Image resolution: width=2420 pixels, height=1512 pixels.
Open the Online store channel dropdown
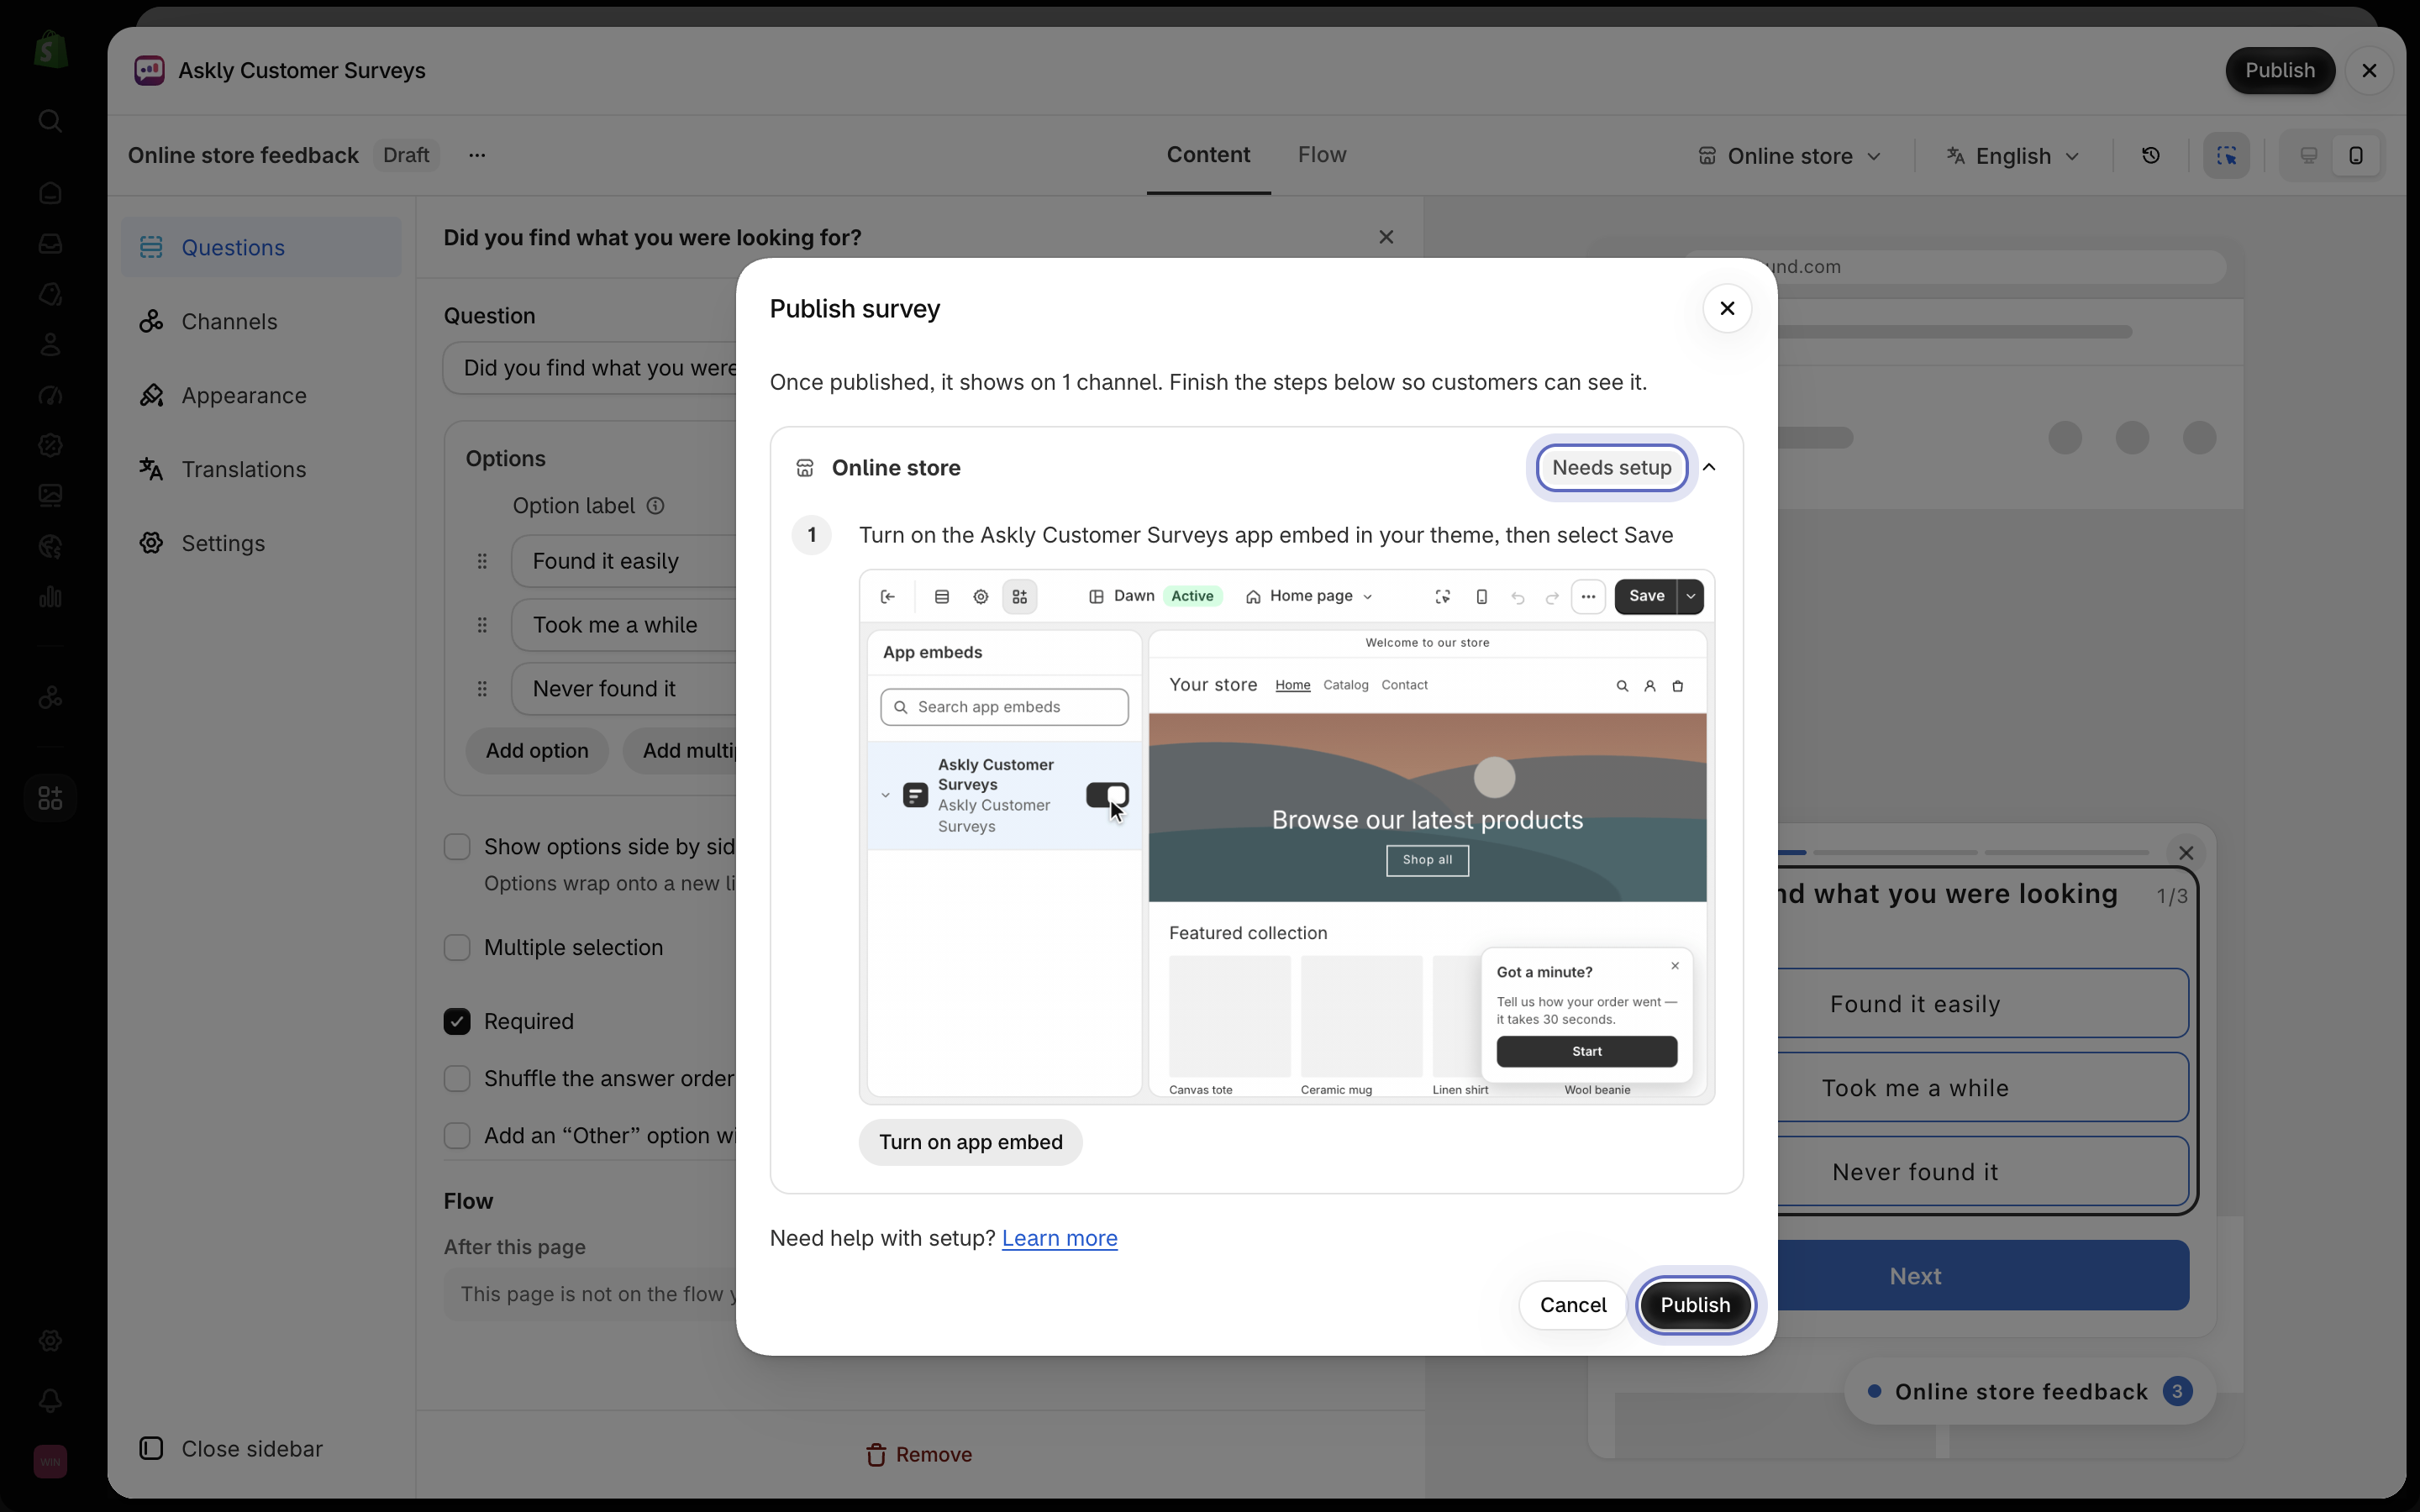point(1790,156)
